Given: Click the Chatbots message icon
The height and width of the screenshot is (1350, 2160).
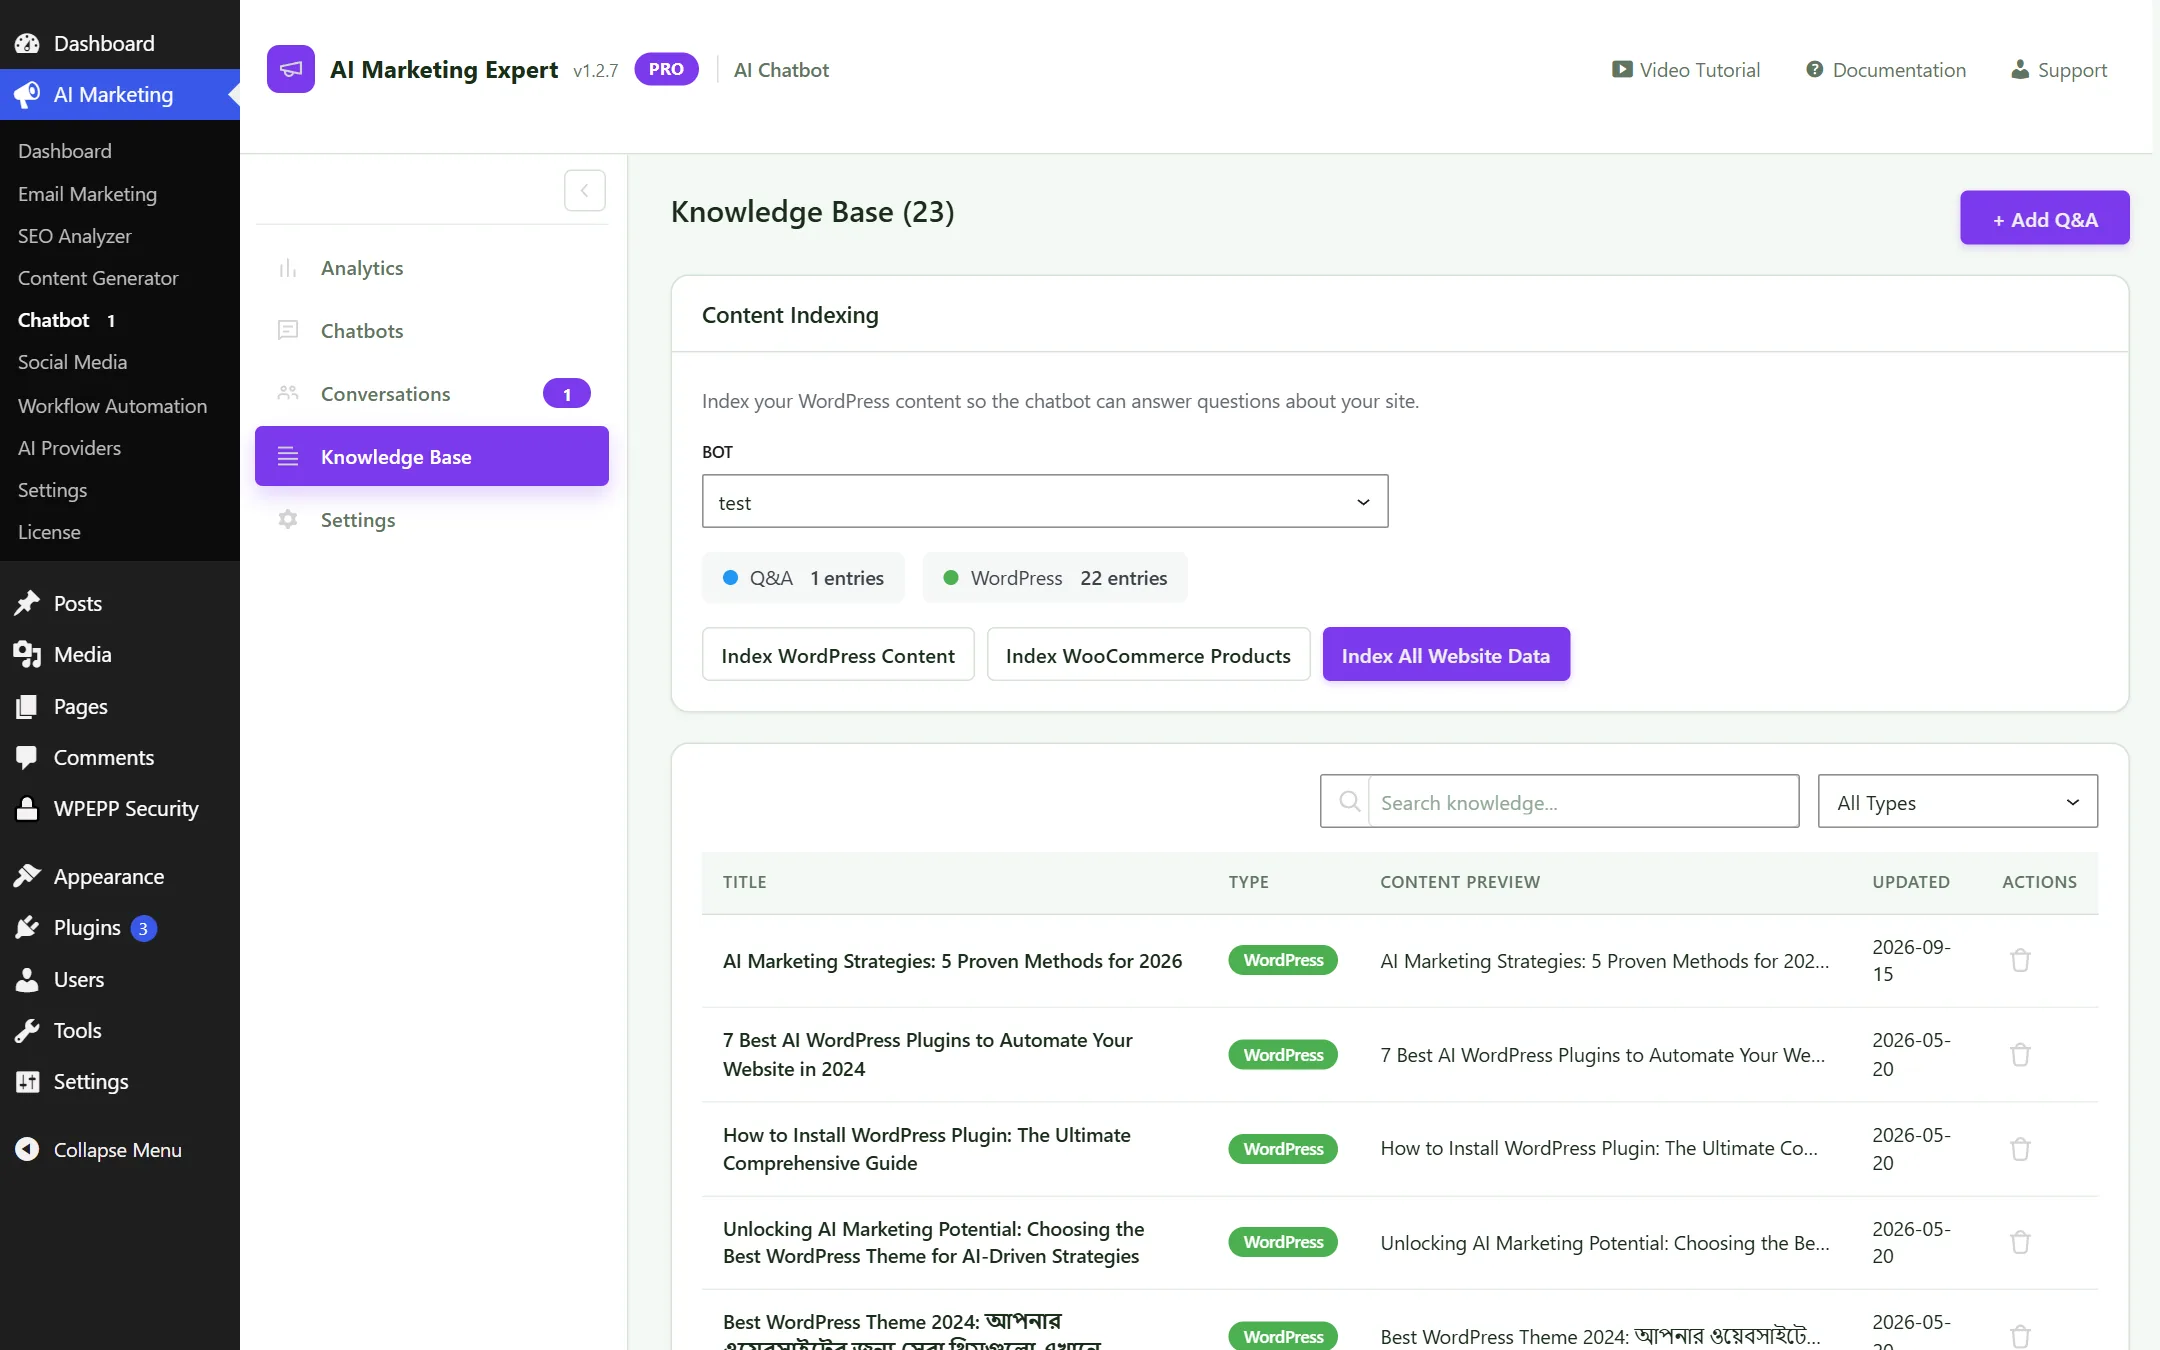Looking at the screenshot, I should [x=288, y=331].
